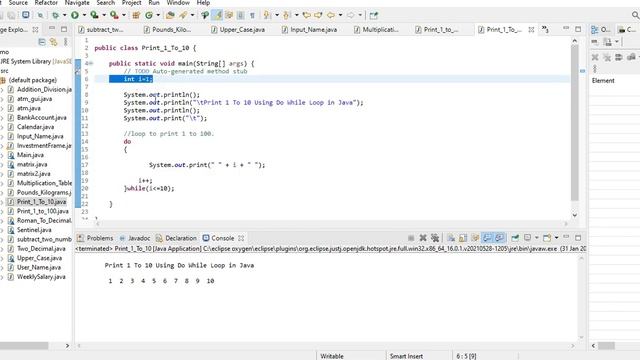The height and width of the screenshot is (360, 640).
Task: Clear Console icon
Action: point(451,238)
